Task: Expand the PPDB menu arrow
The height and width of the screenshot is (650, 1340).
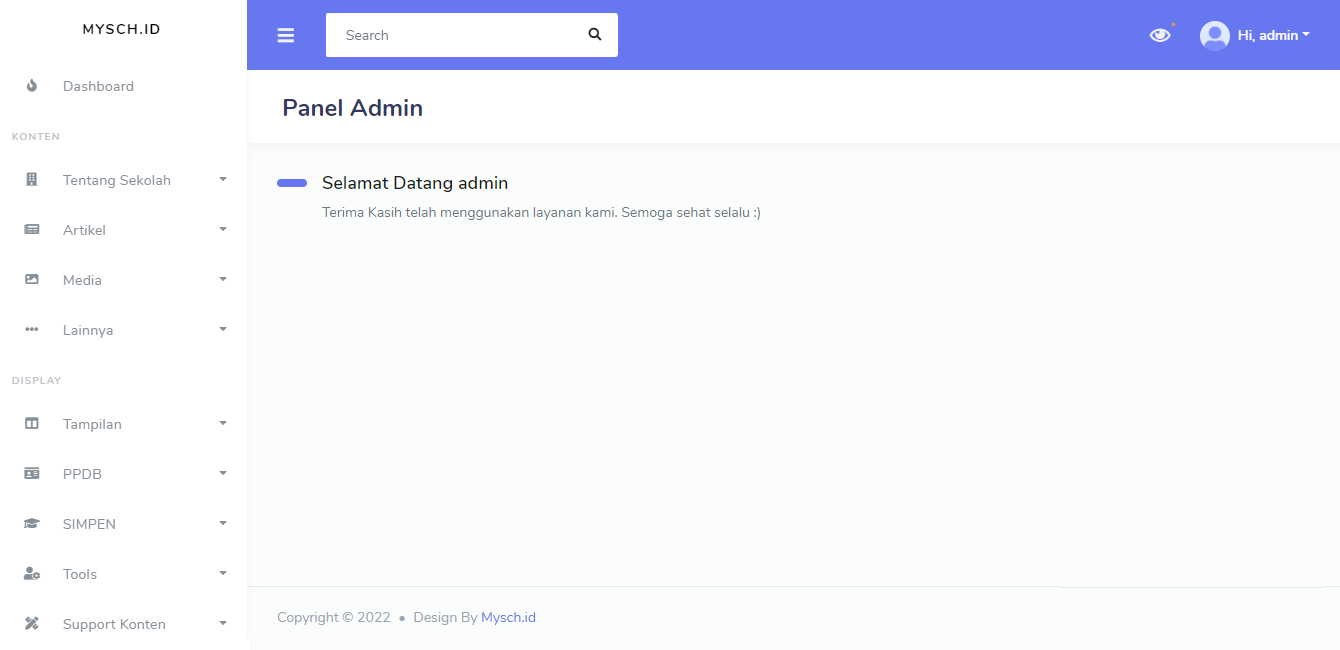Action: [x=223, y=474]
